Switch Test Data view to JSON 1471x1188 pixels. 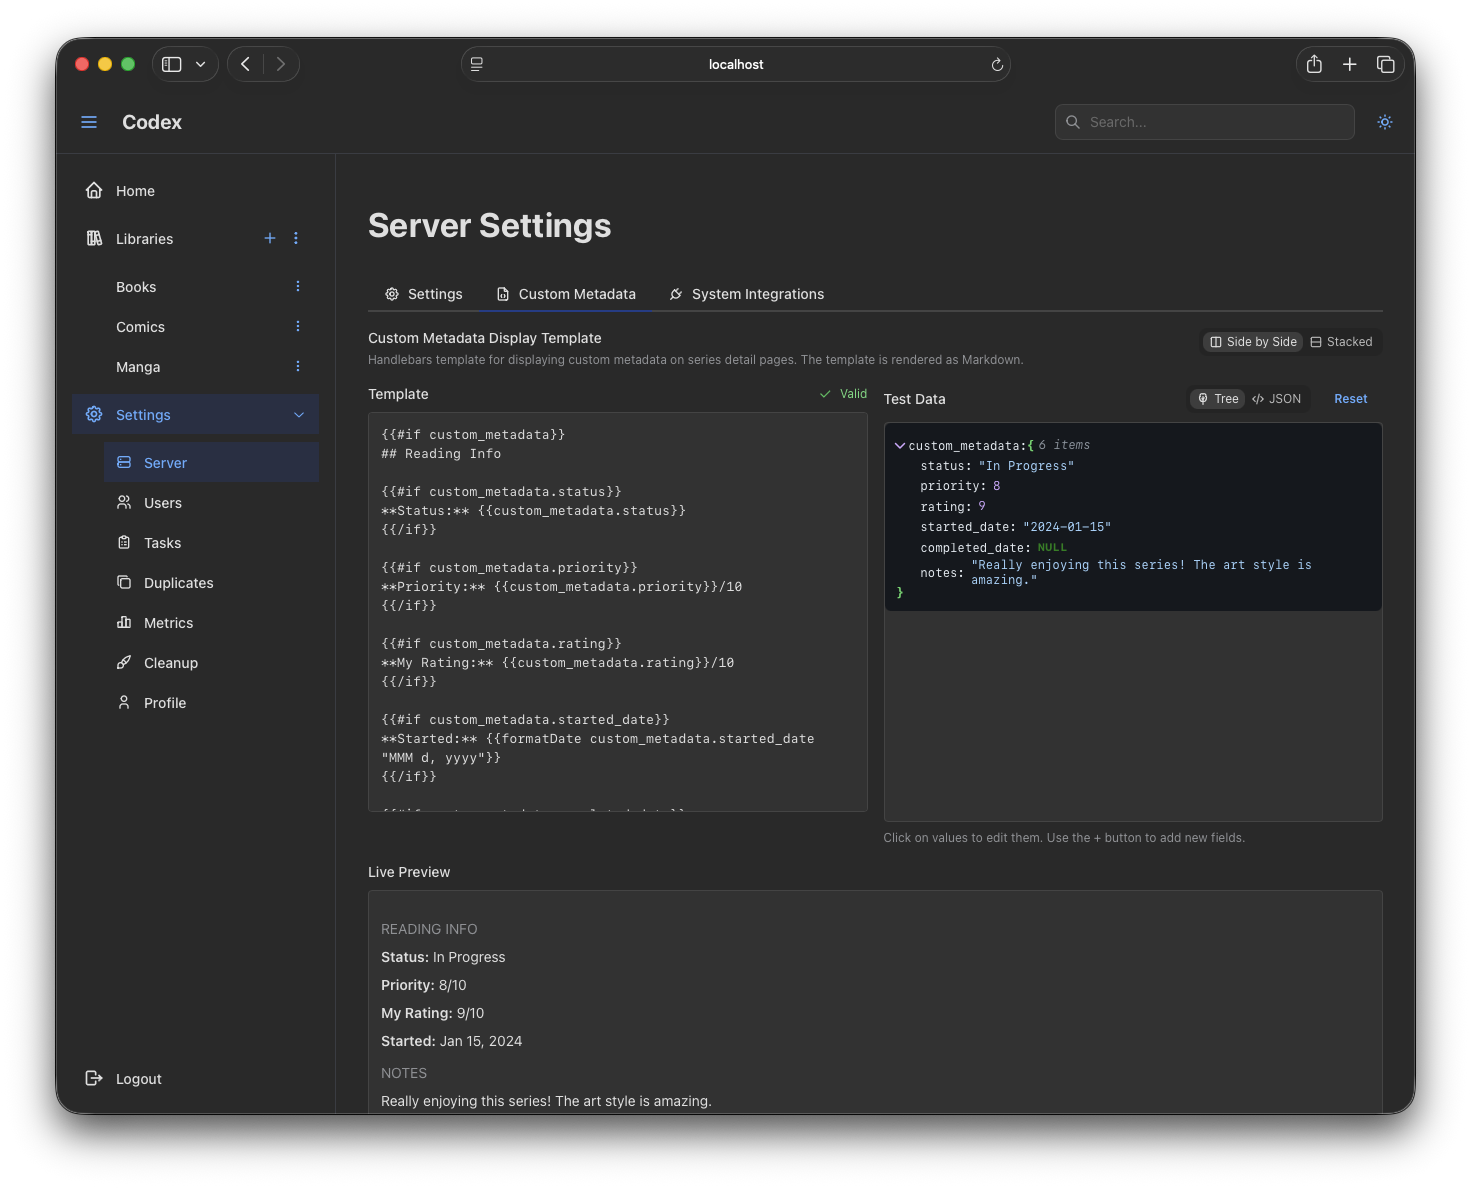1277,398
